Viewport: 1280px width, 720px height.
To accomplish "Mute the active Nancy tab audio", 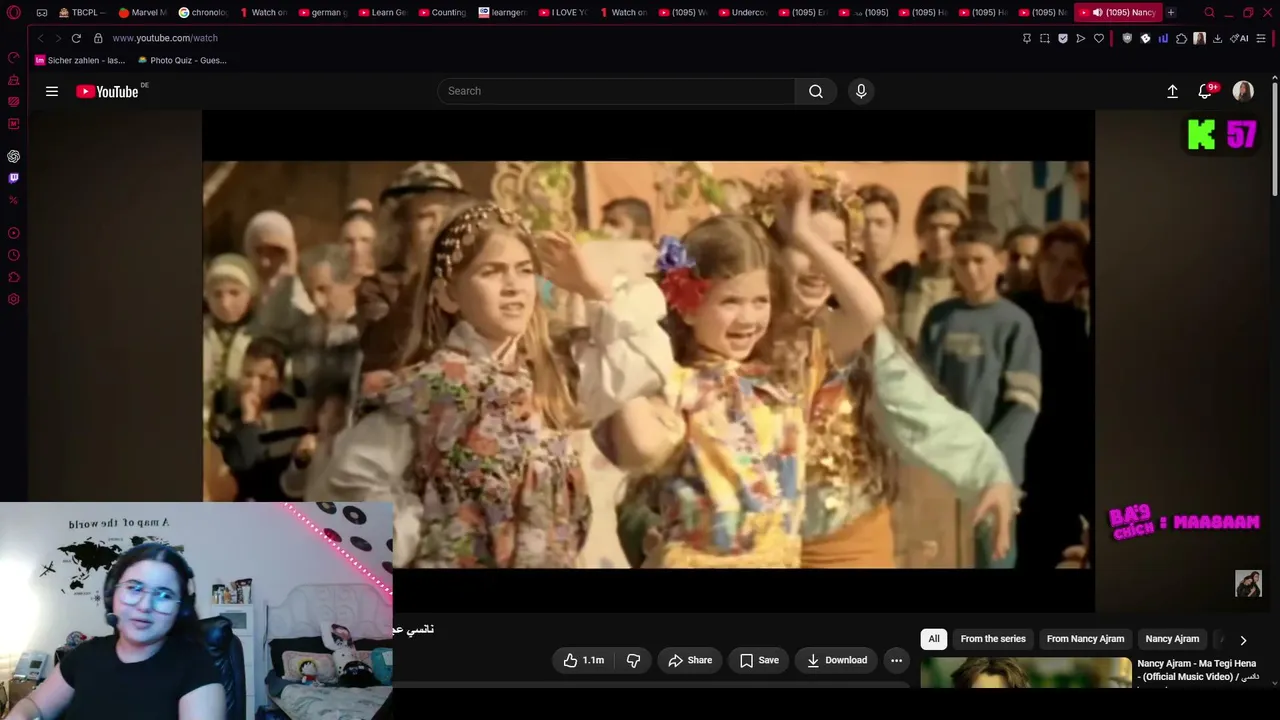I will [x=1098, y=13].
